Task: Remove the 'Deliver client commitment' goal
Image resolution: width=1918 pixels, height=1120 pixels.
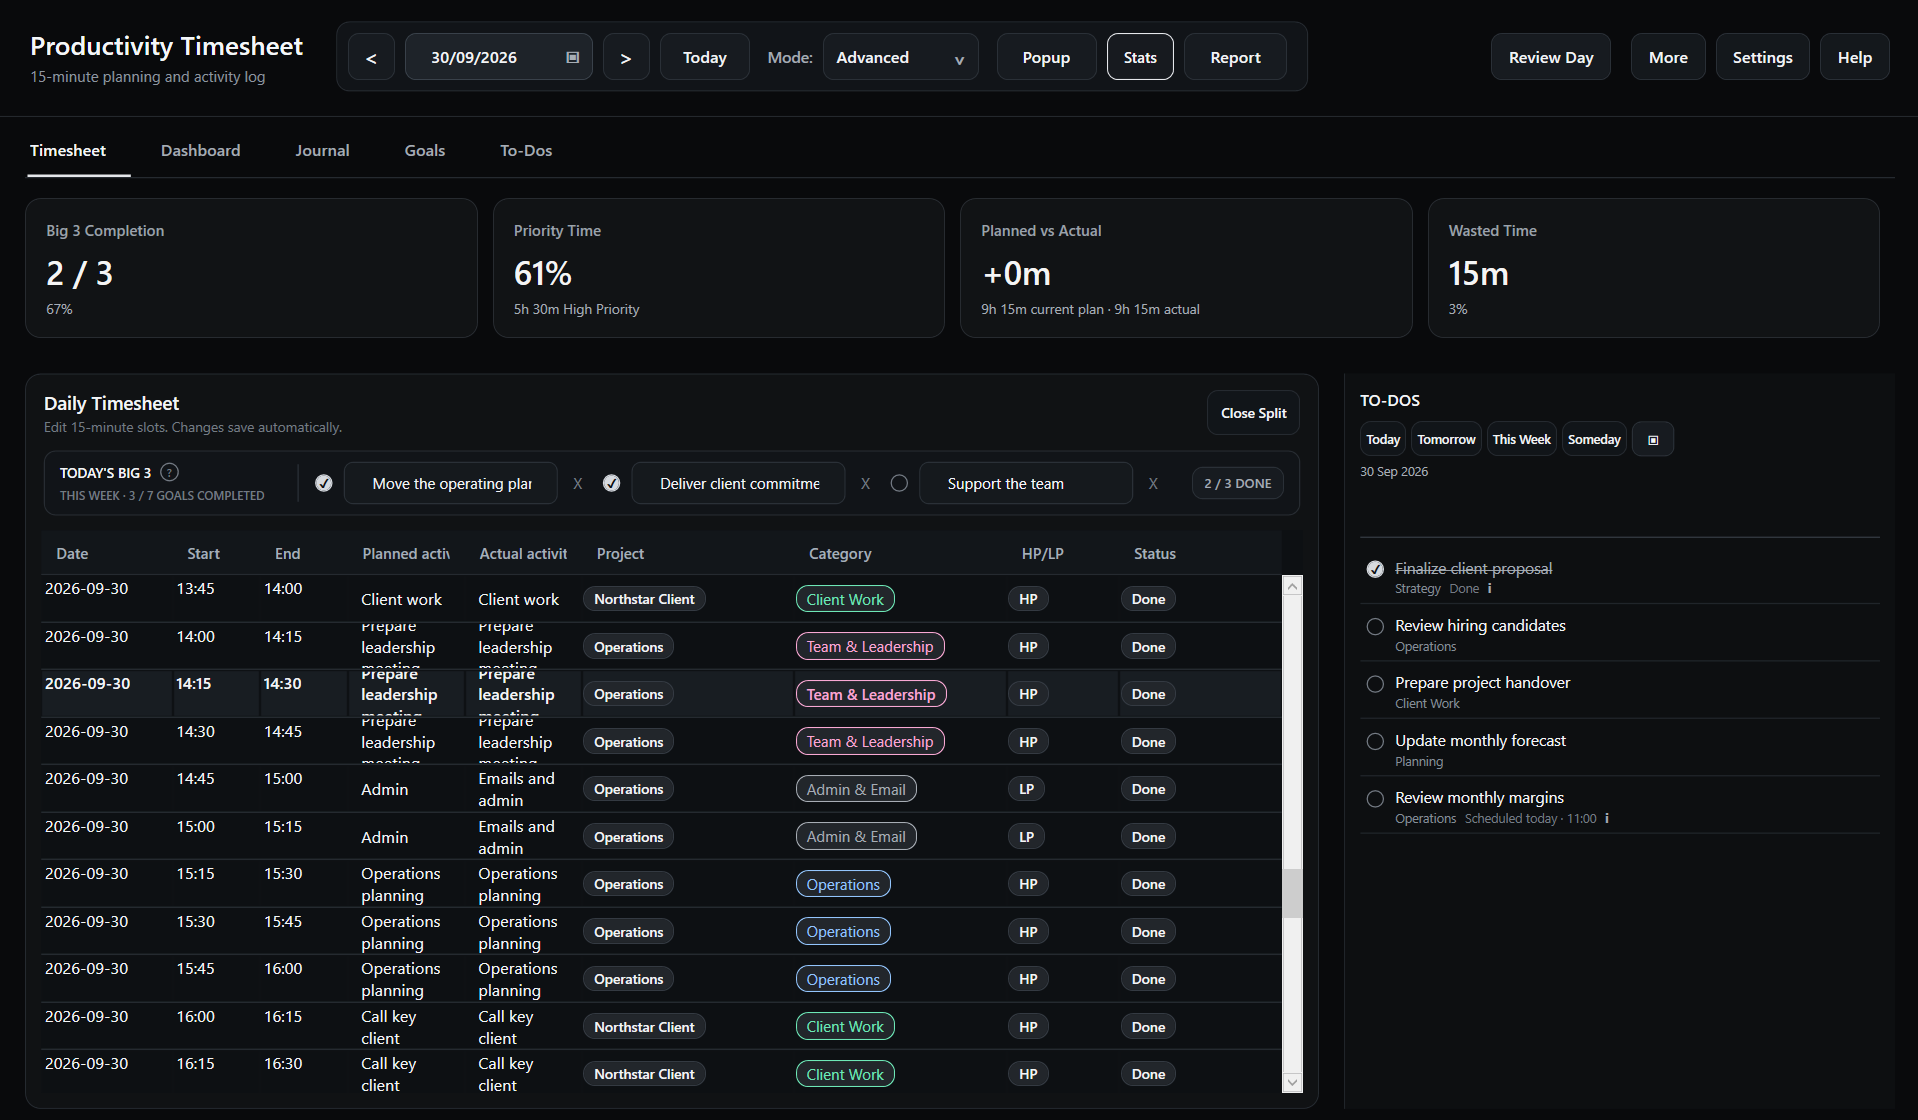Action: tap(866, 484)
